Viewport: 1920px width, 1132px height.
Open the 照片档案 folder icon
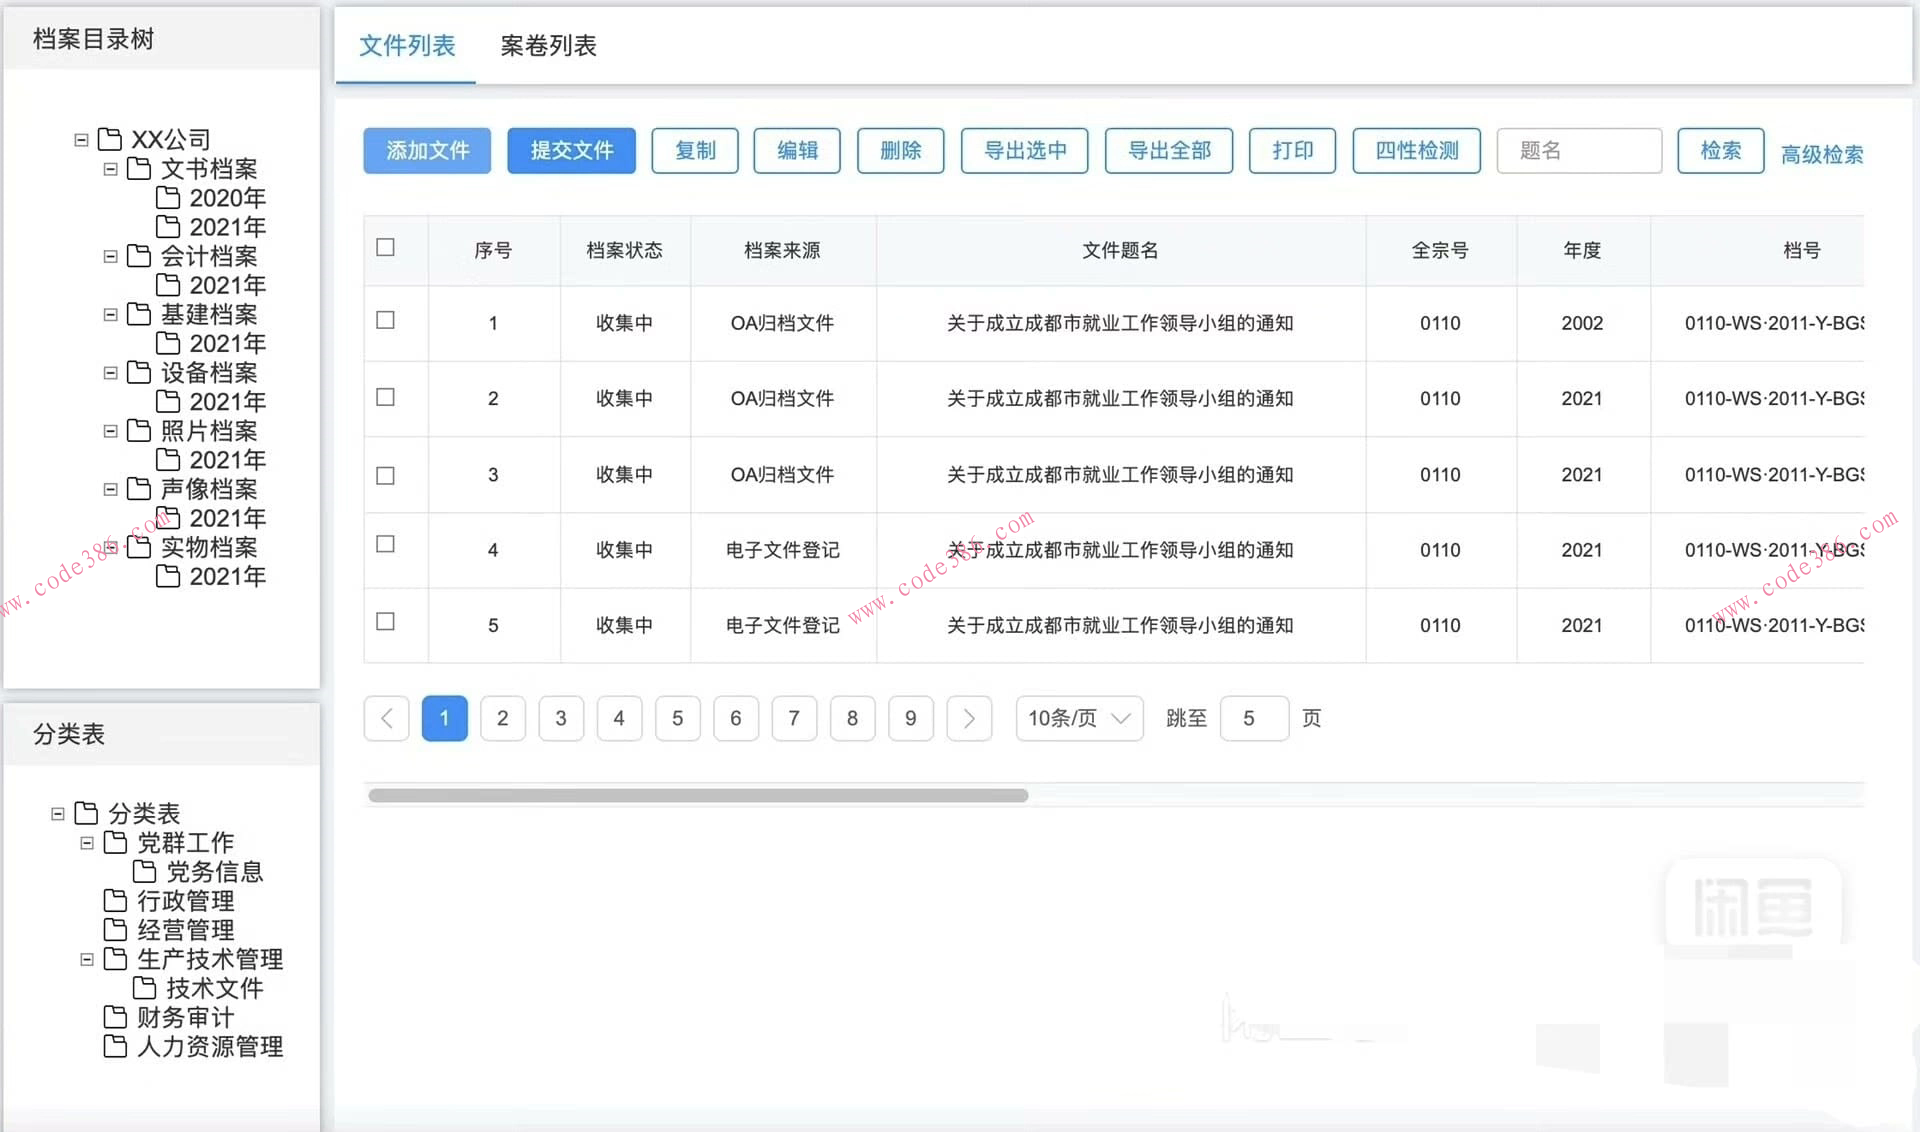tap(140, 431)
